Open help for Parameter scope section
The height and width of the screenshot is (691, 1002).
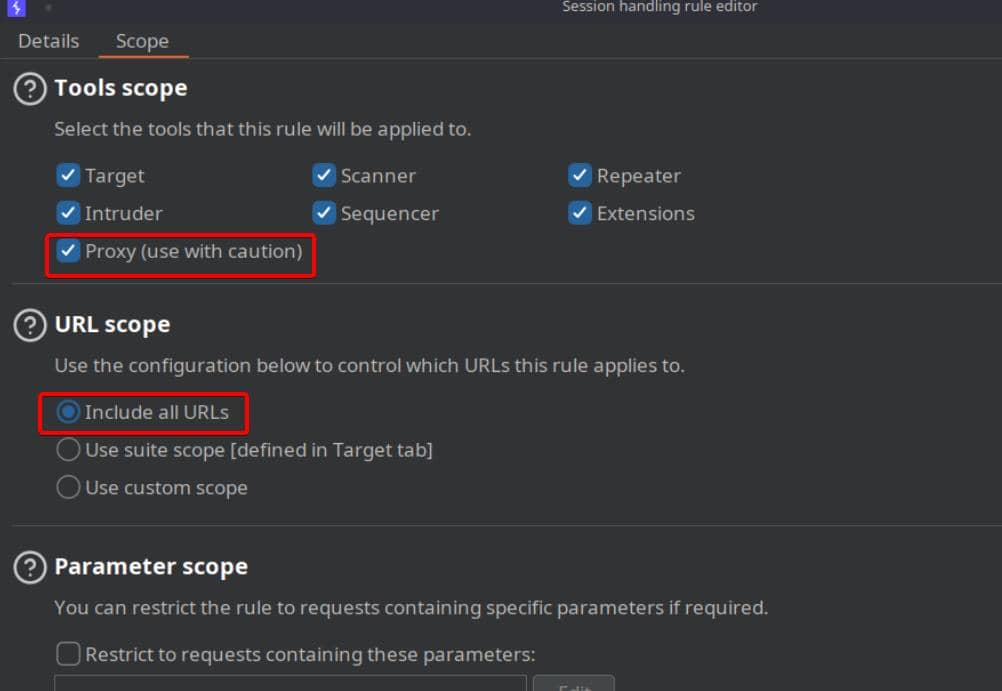(x=30, y=567)
